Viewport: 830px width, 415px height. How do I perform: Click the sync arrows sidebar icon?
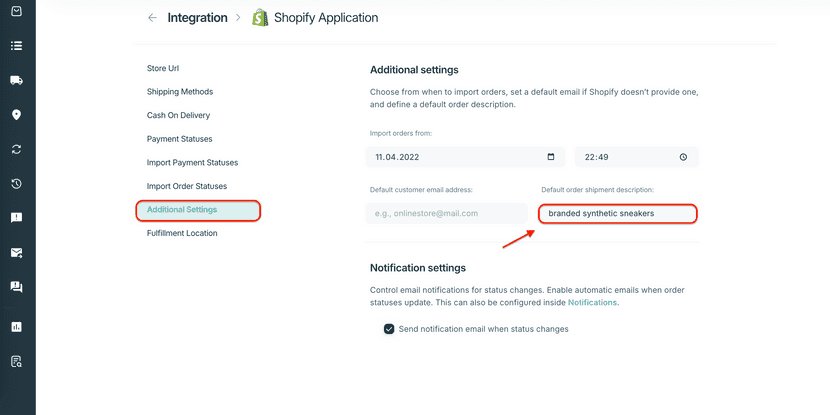(17, 149)
